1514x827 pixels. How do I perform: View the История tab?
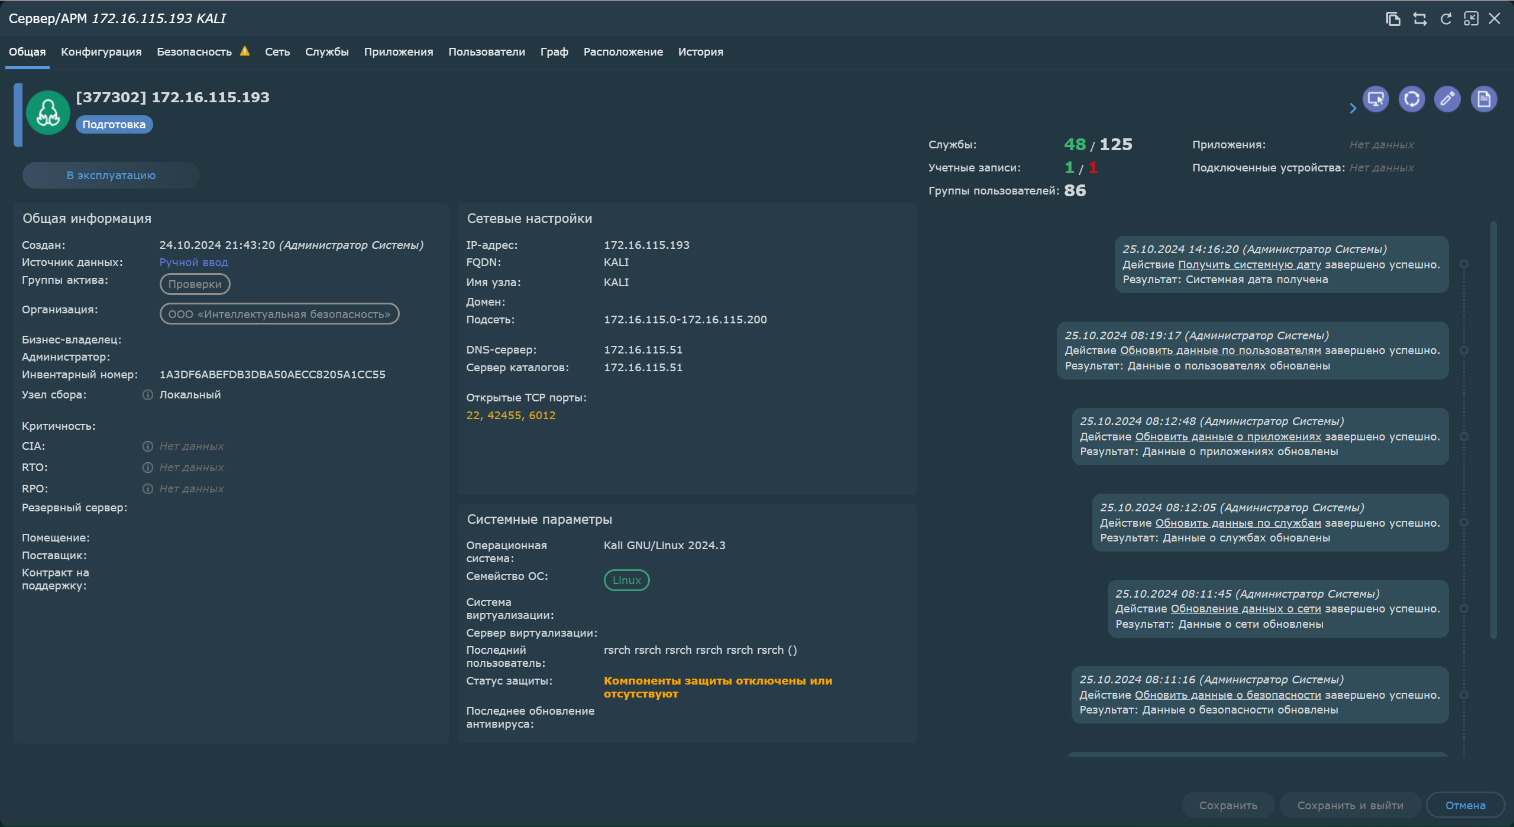[x=701, y=52]
